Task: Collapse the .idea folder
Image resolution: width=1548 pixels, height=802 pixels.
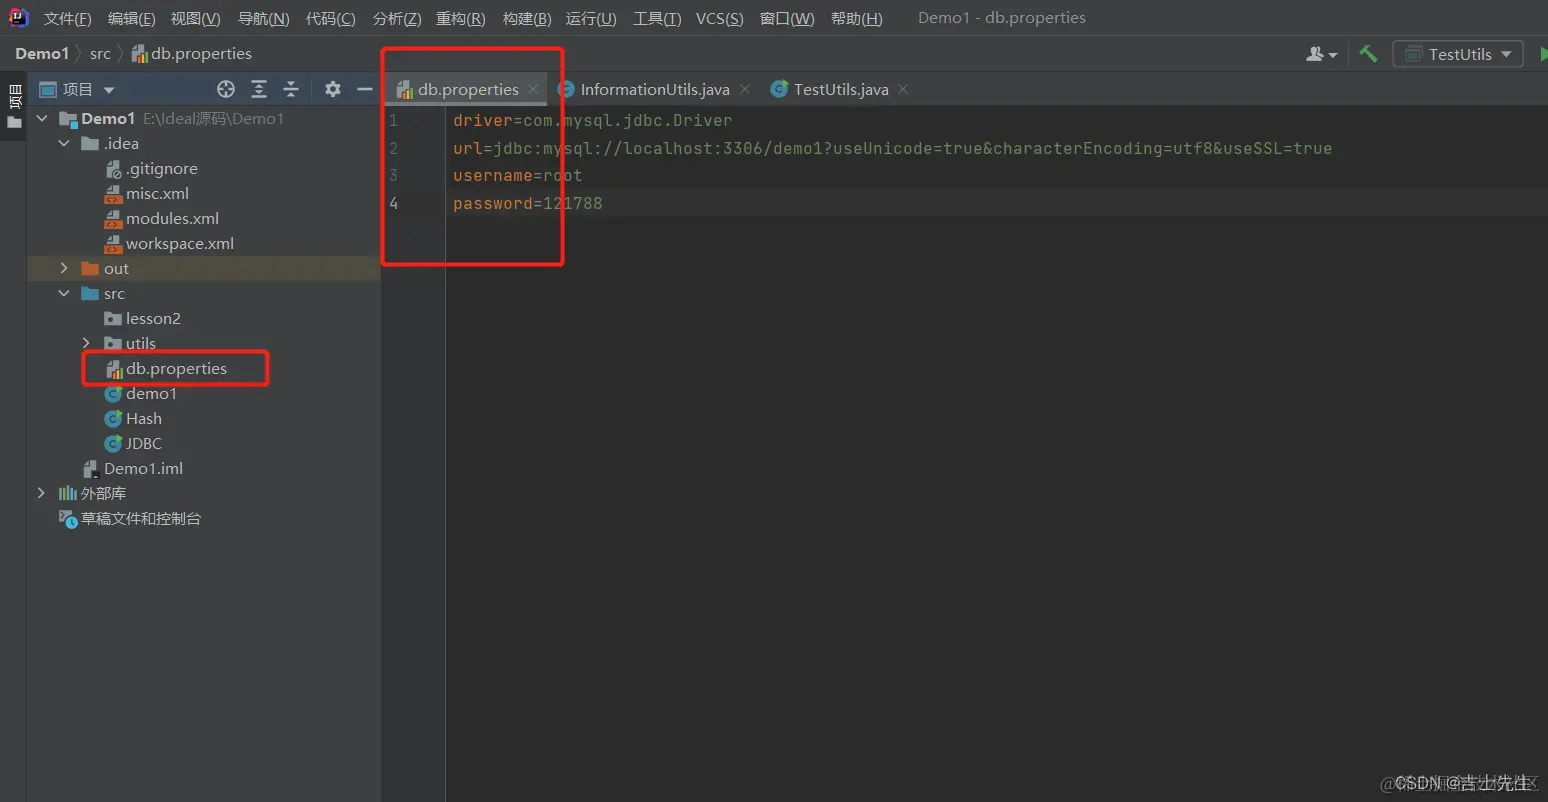Action: tap(64, 143)
